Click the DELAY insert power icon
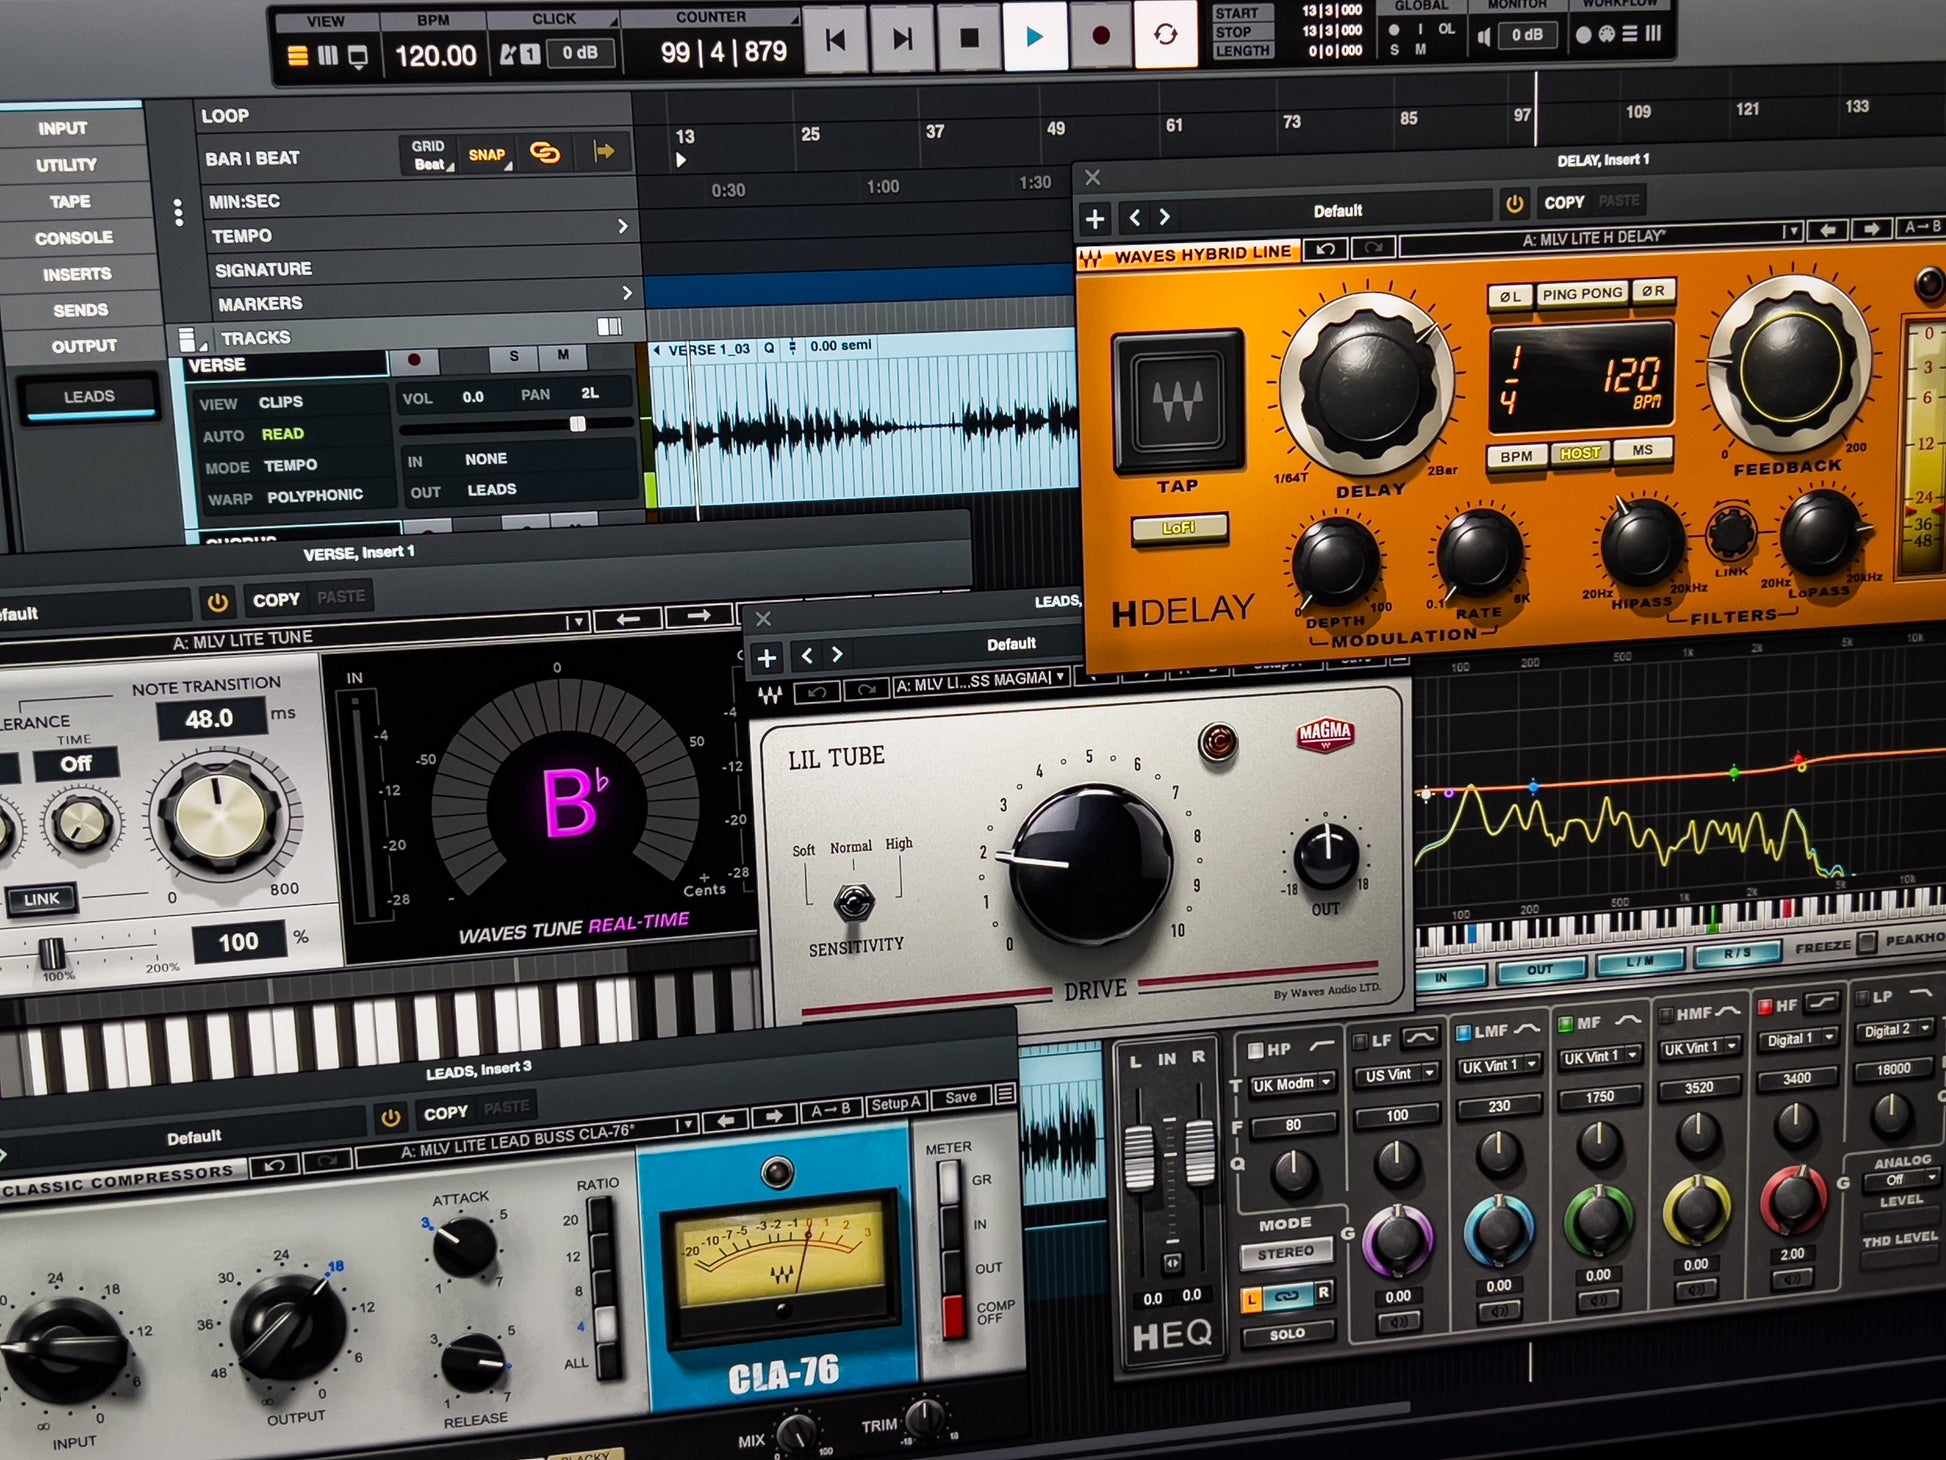This screenshot has width=1946, height=1460. pos(1514,204)
